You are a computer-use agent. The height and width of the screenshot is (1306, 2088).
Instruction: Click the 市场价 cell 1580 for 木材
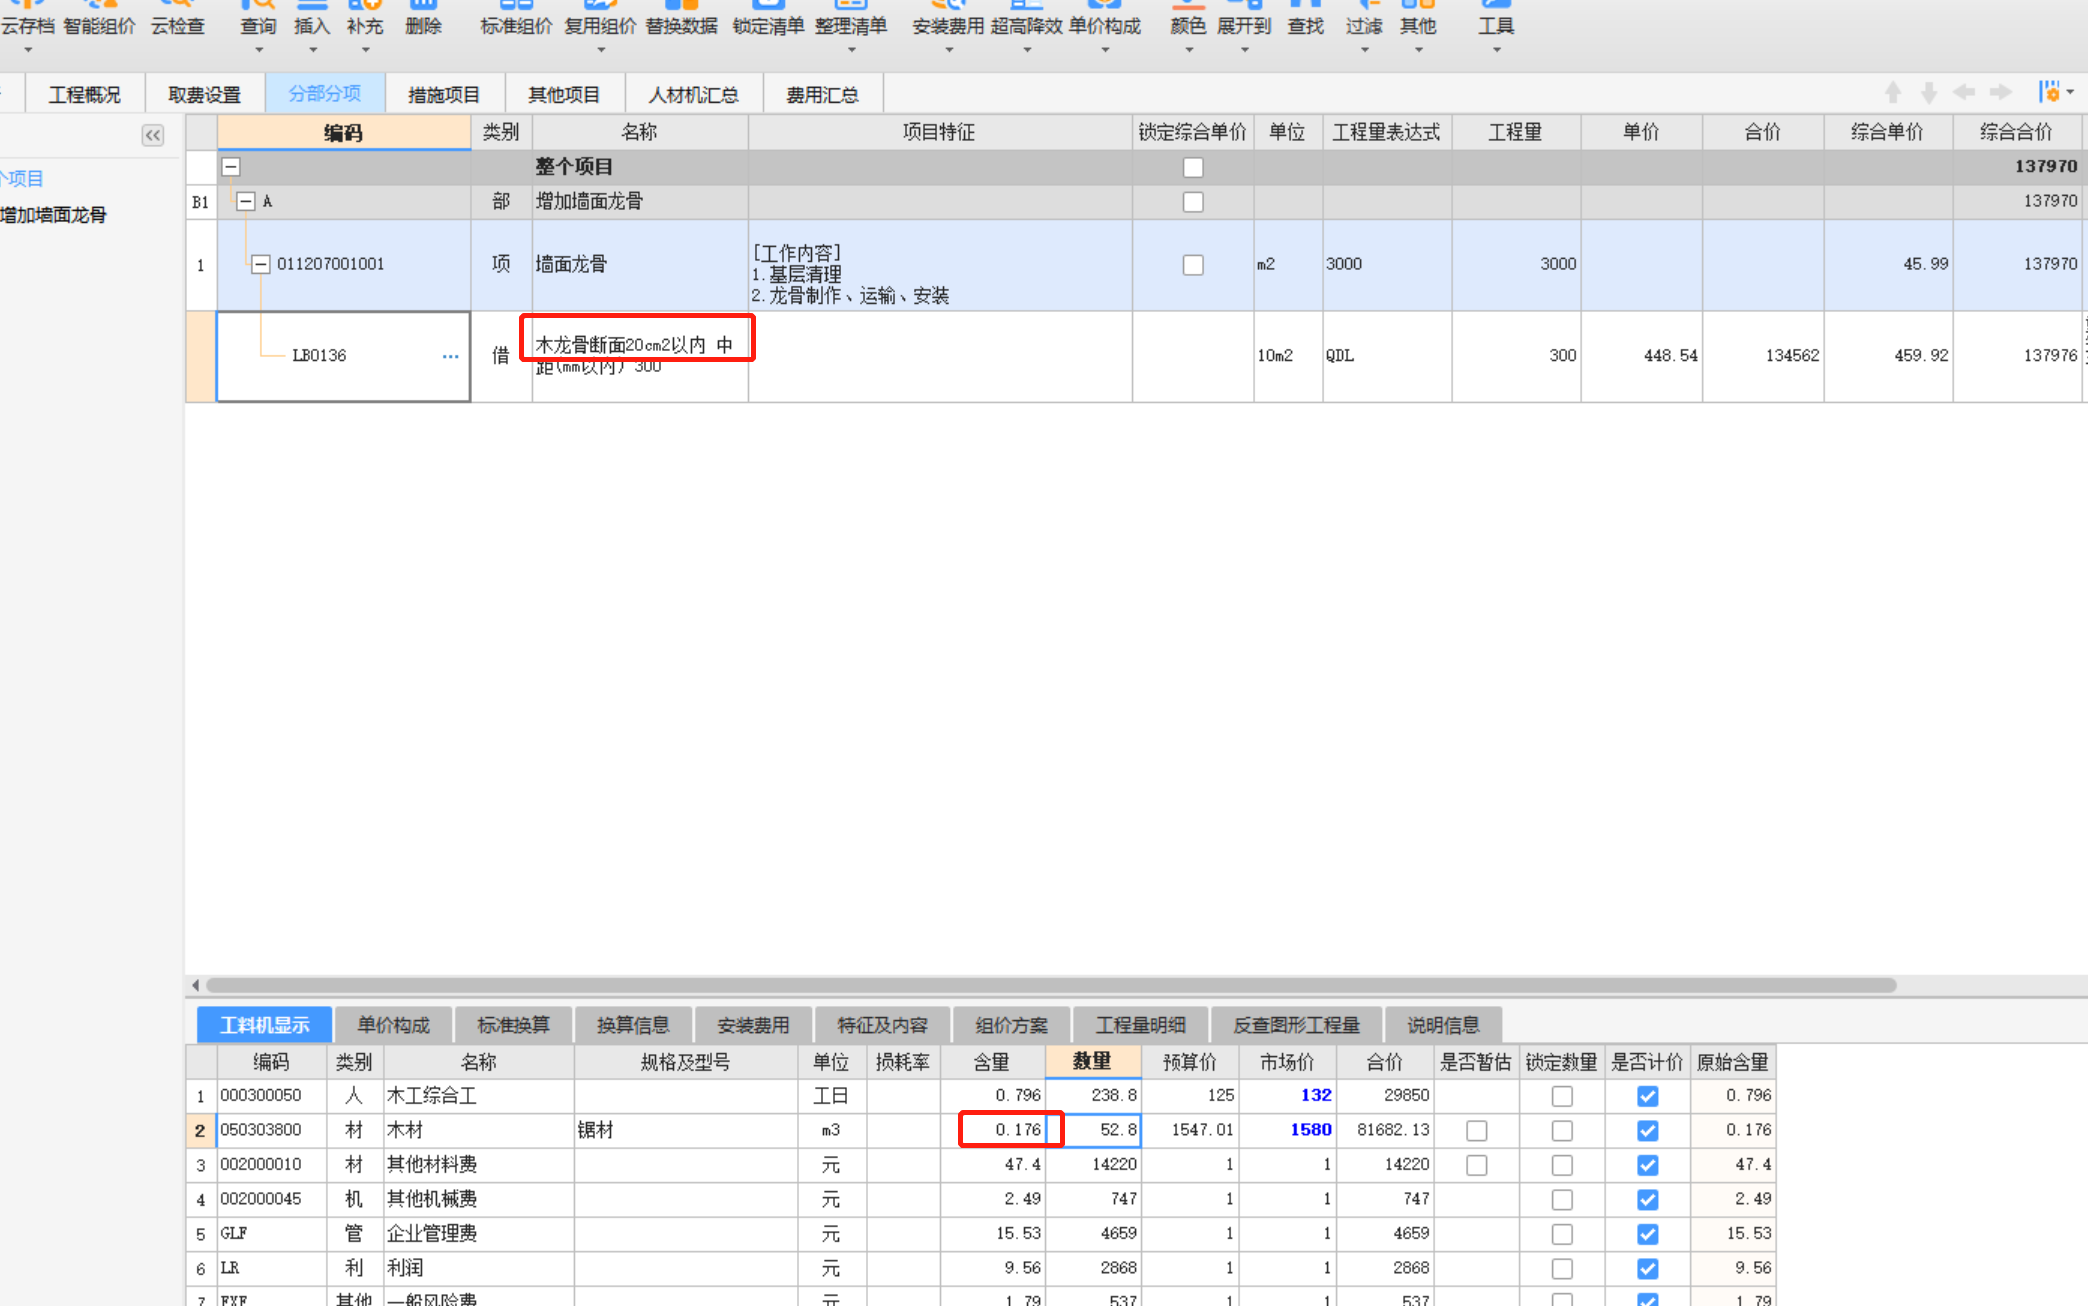pyautogui.click(x=1289, y=1130)
